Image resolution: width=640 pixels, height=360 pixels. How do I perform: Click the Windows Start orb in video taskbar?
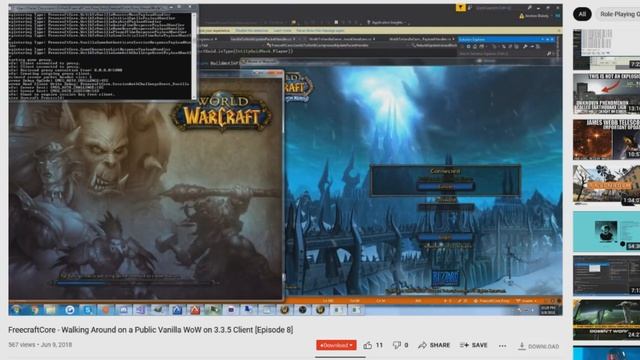[x=16, y=310]
